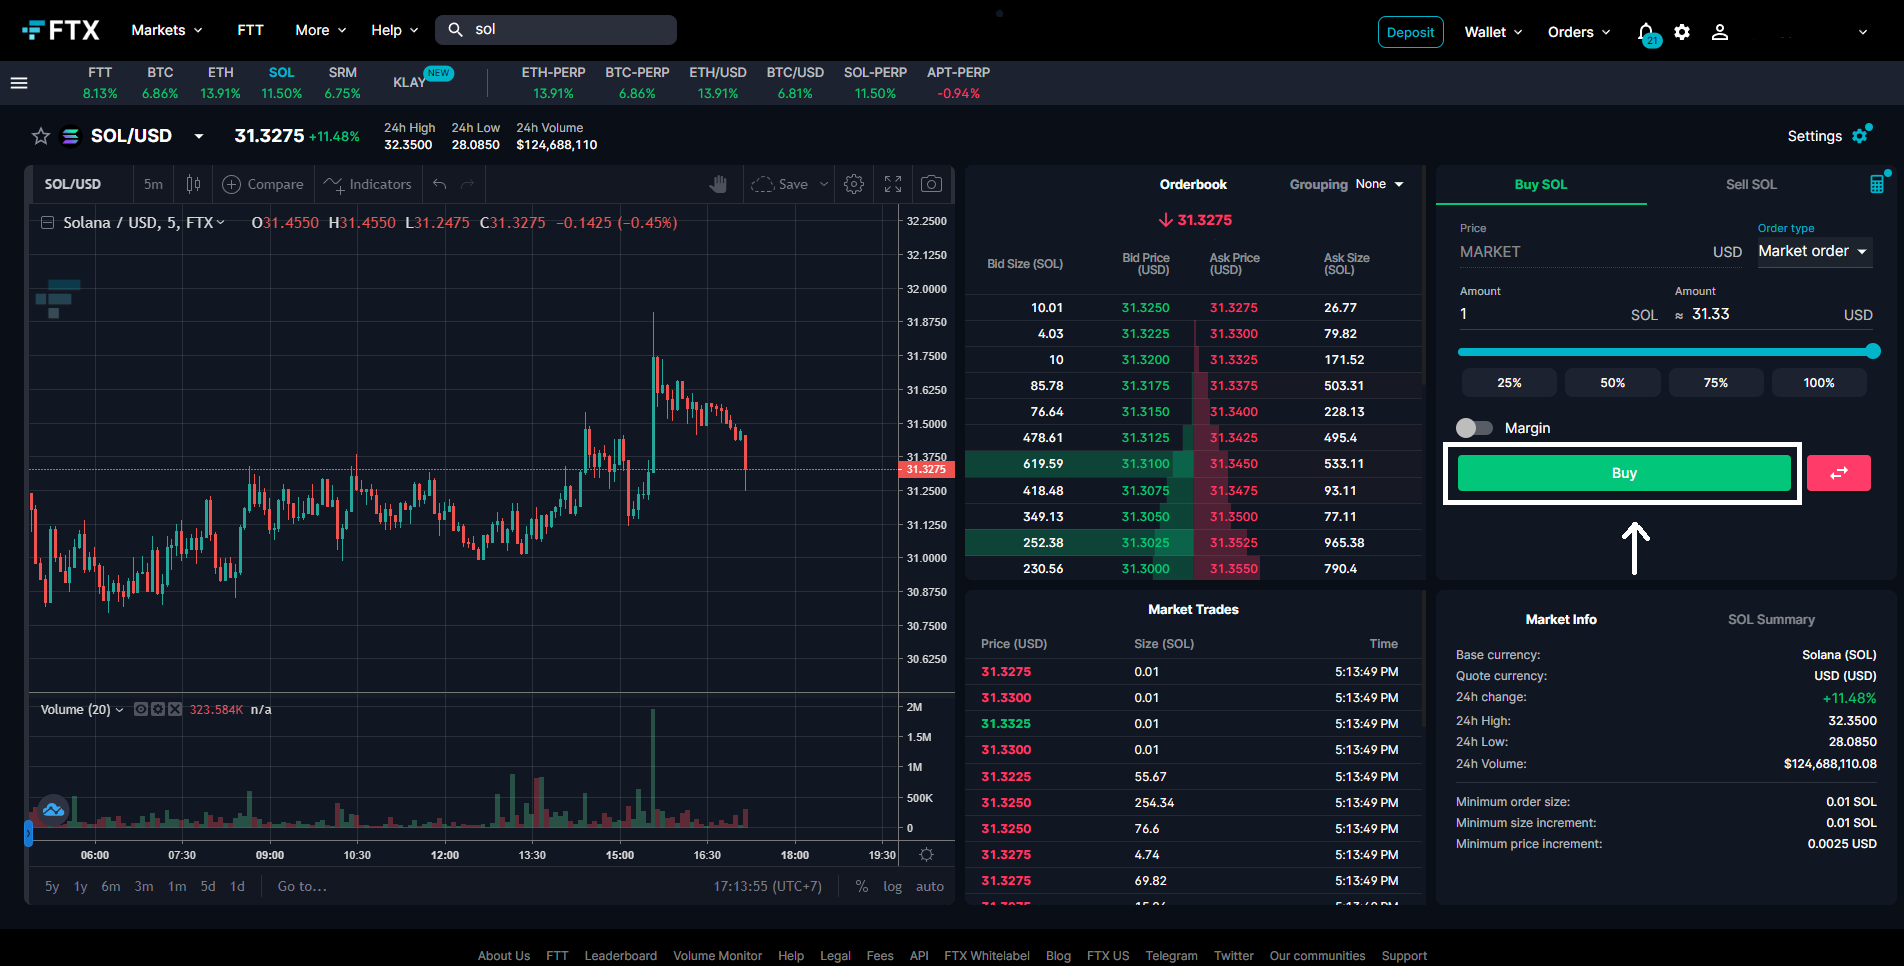Screen dimensions: 1904x966
Task: Open the Fees footer link
Action: [880, 956]
